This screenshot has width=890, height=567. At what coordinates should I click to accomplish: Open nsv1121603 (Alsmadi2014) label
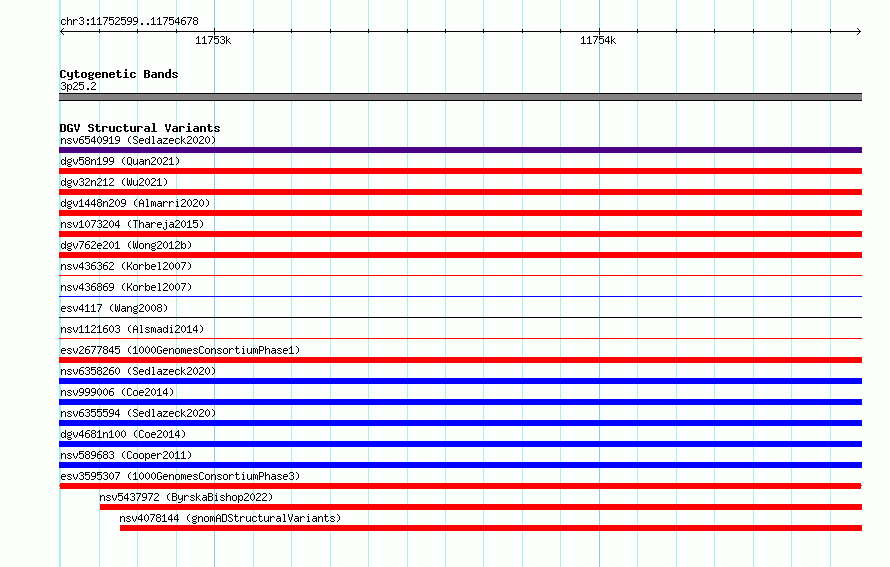click(x=132, y=329)
